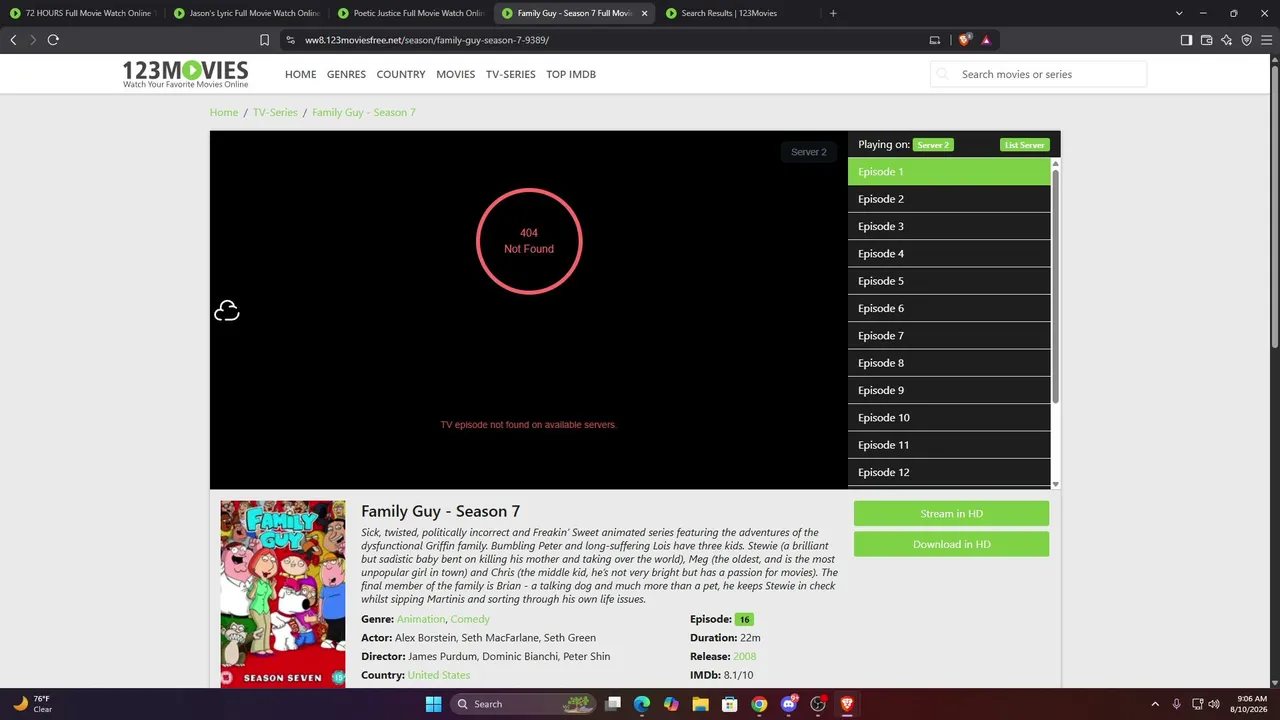
Task: Switch to 72 HOURS Full Movie tab
Action: [x=82, y=13]
